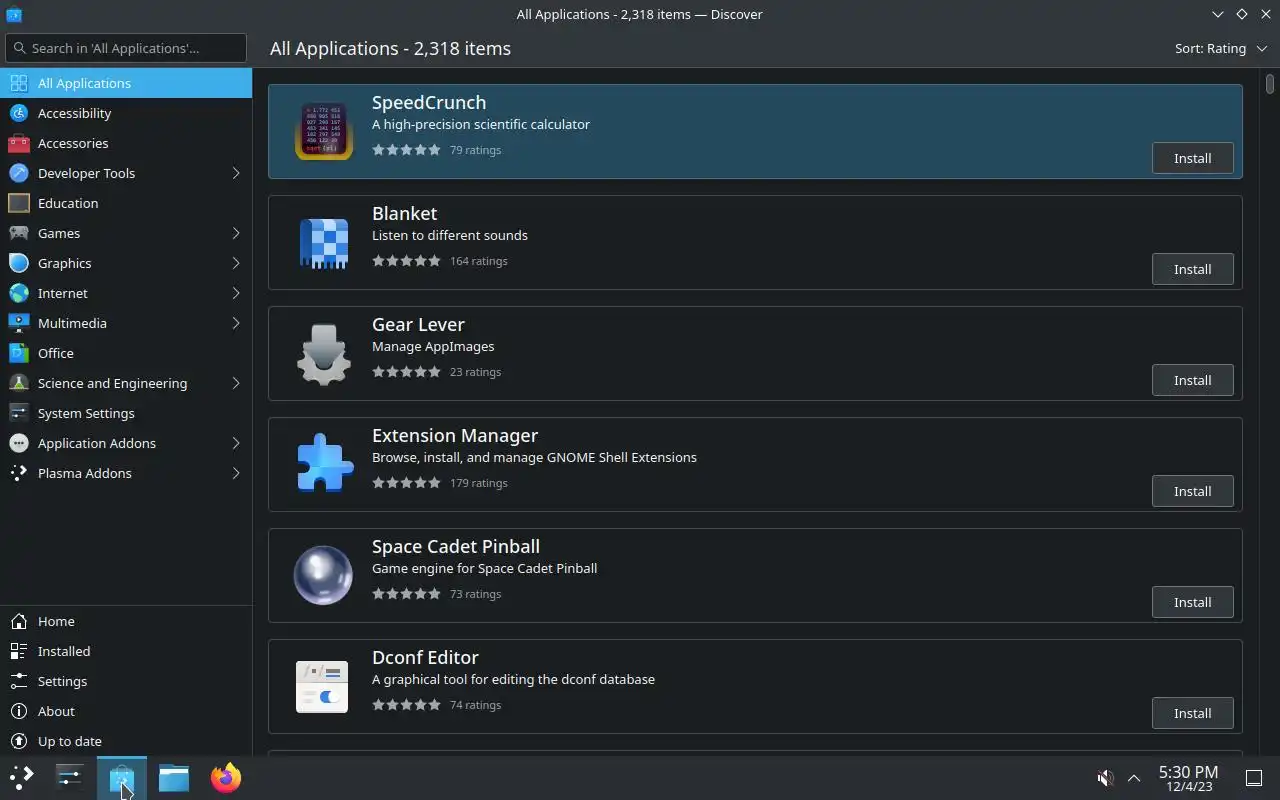Click the Settings sliders icon in sidebar
This screenshot has height=800, width=1280.
coord(18,681)
